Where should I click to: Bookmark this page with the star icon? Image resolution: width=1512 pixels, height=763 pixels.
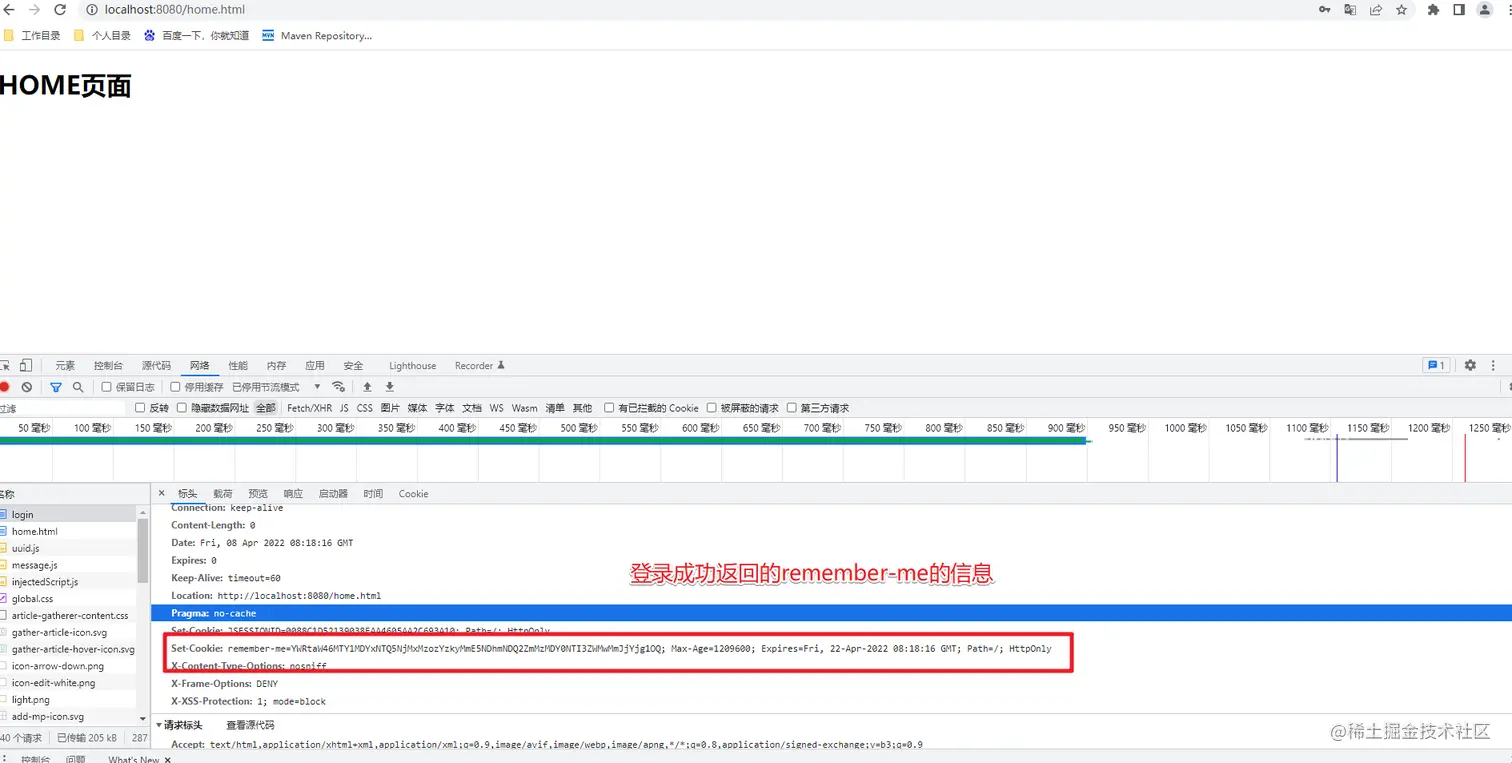[1402, 10]
